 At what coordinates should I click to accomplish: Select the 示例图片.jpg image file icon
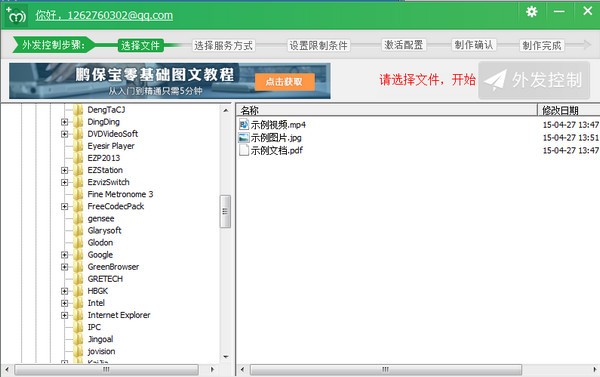coord(243,137)
